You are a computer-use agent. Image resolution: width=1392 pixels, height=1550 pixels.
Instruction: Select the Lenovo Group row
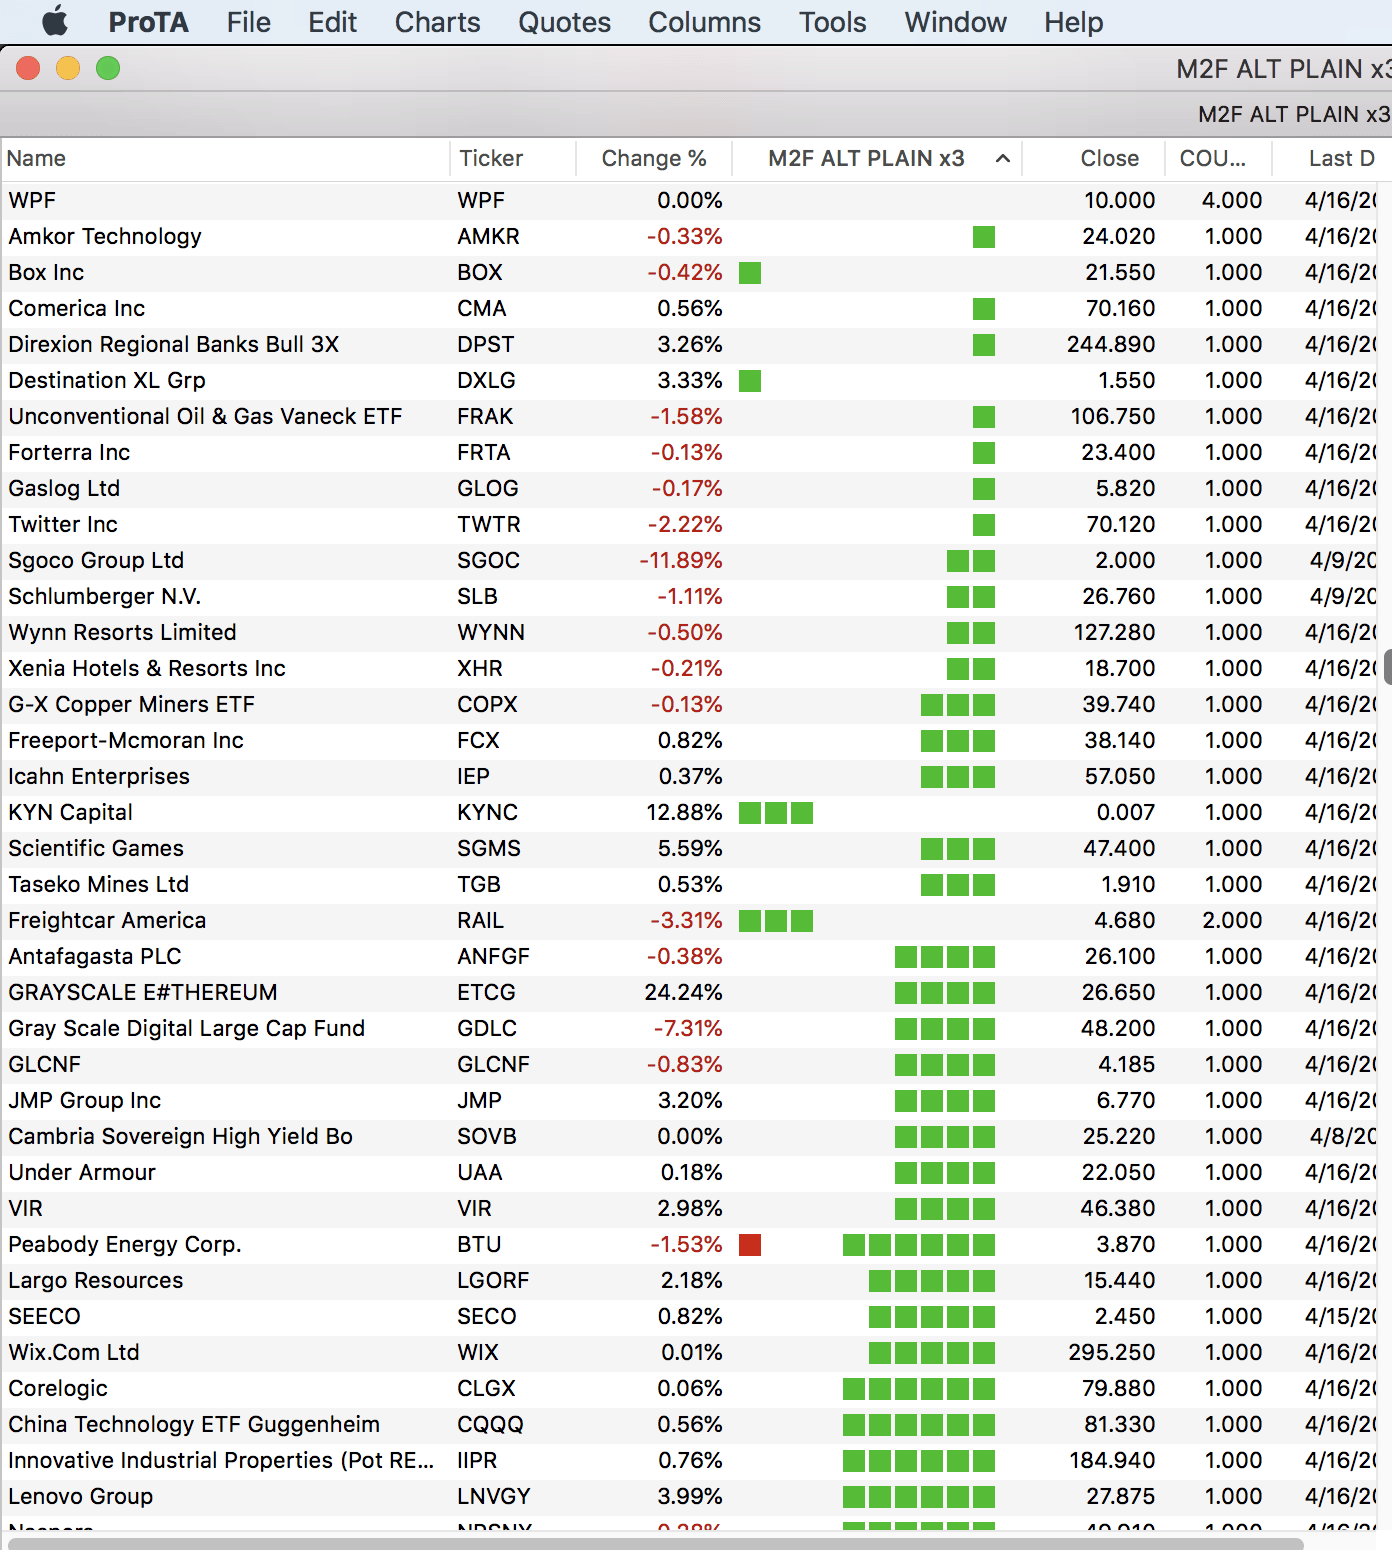tap(690, 1497)
